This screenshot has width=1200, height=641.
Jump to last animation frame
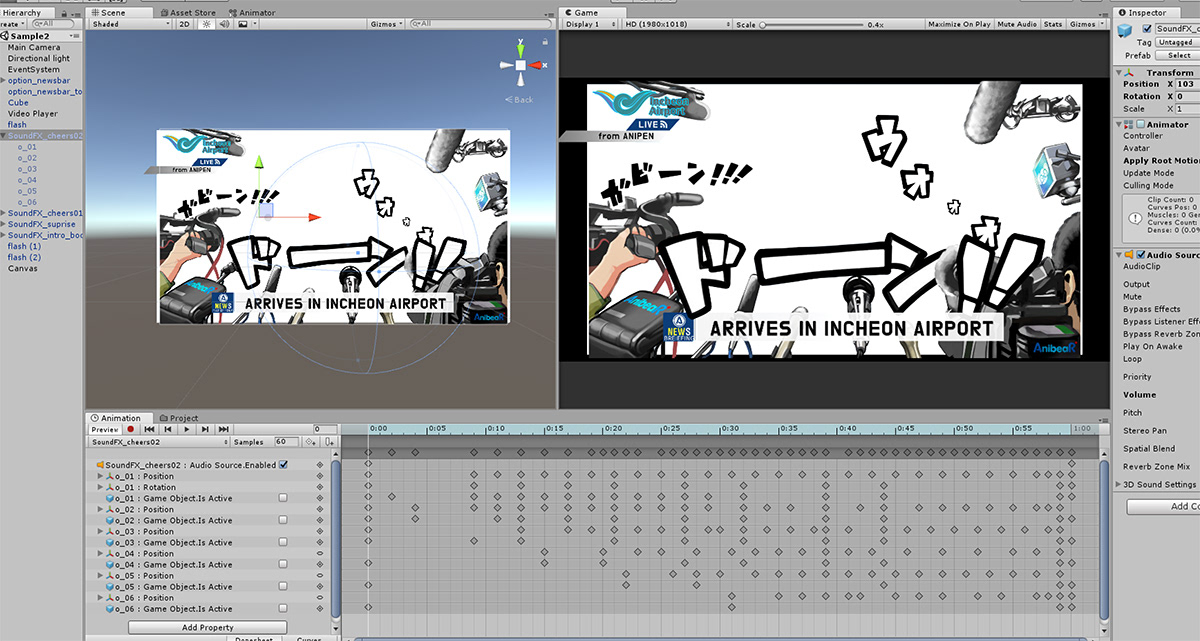tap(223, 429)
